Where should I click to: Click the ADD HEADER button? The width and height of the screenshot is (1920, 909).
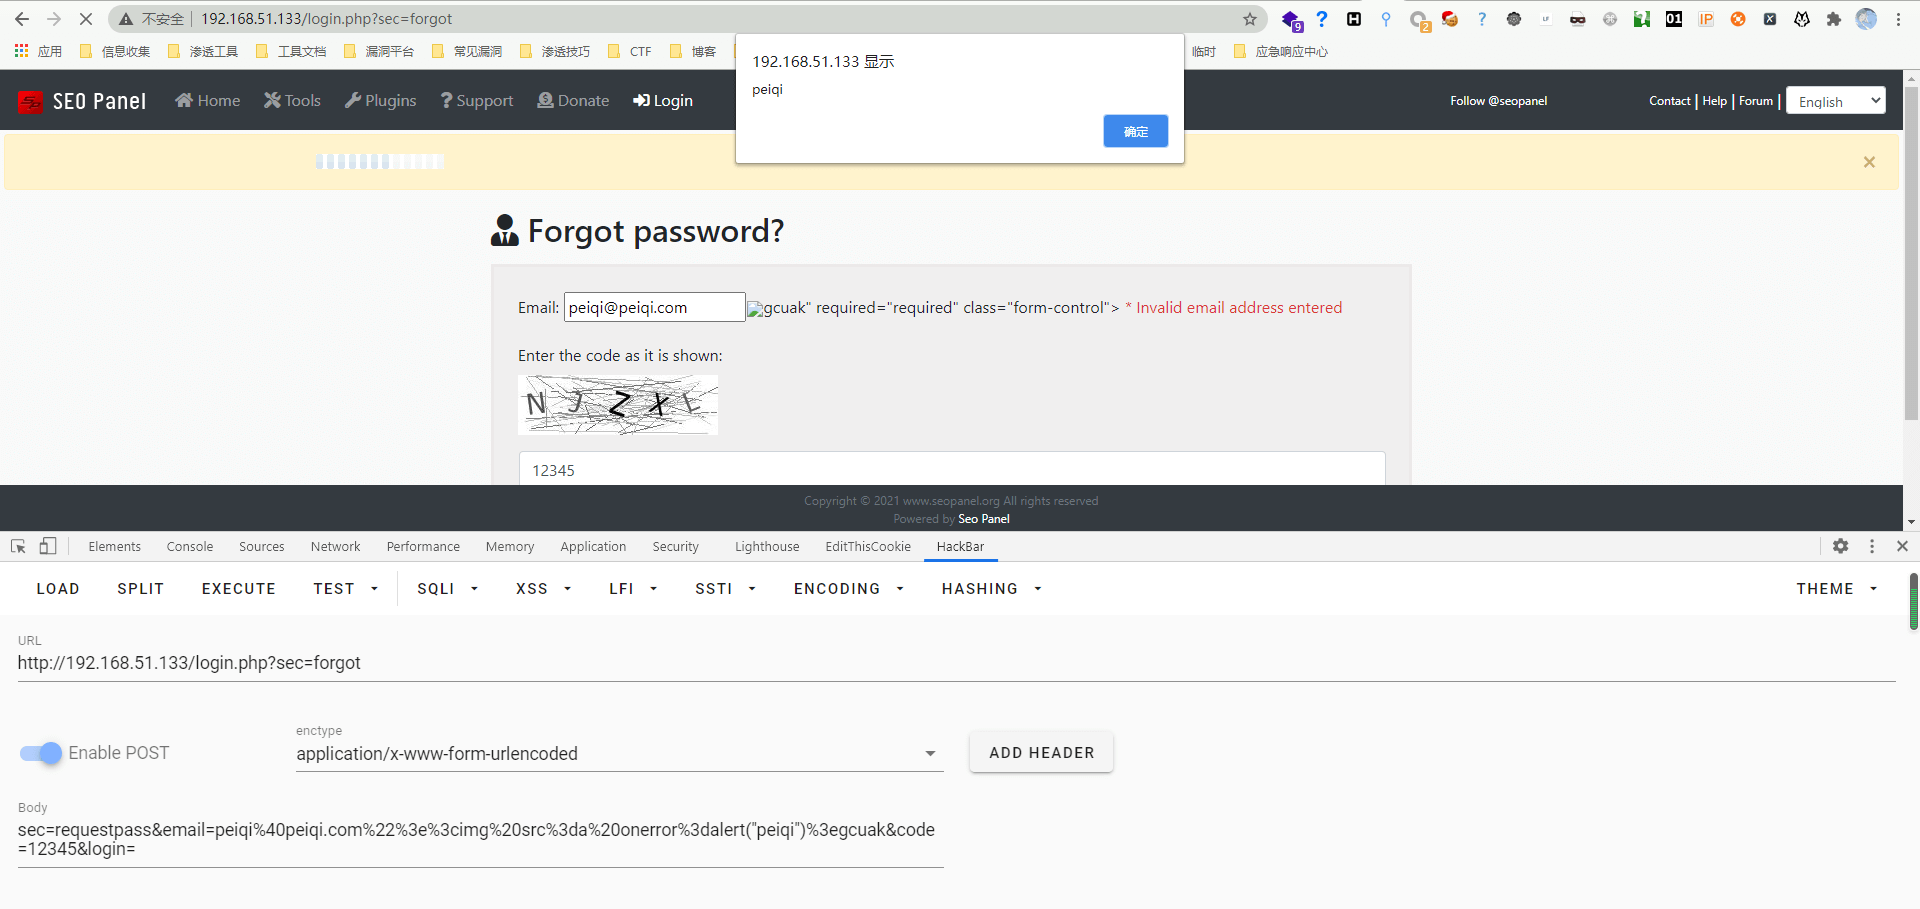coord(1041,753)
